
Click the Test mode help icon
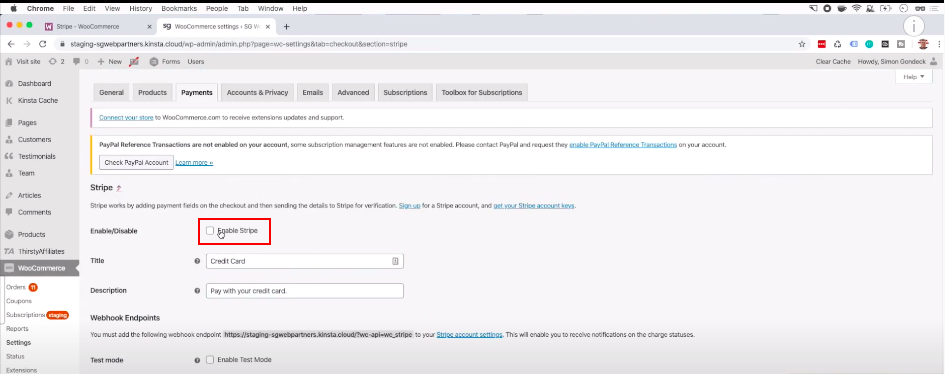pos(197,360)
